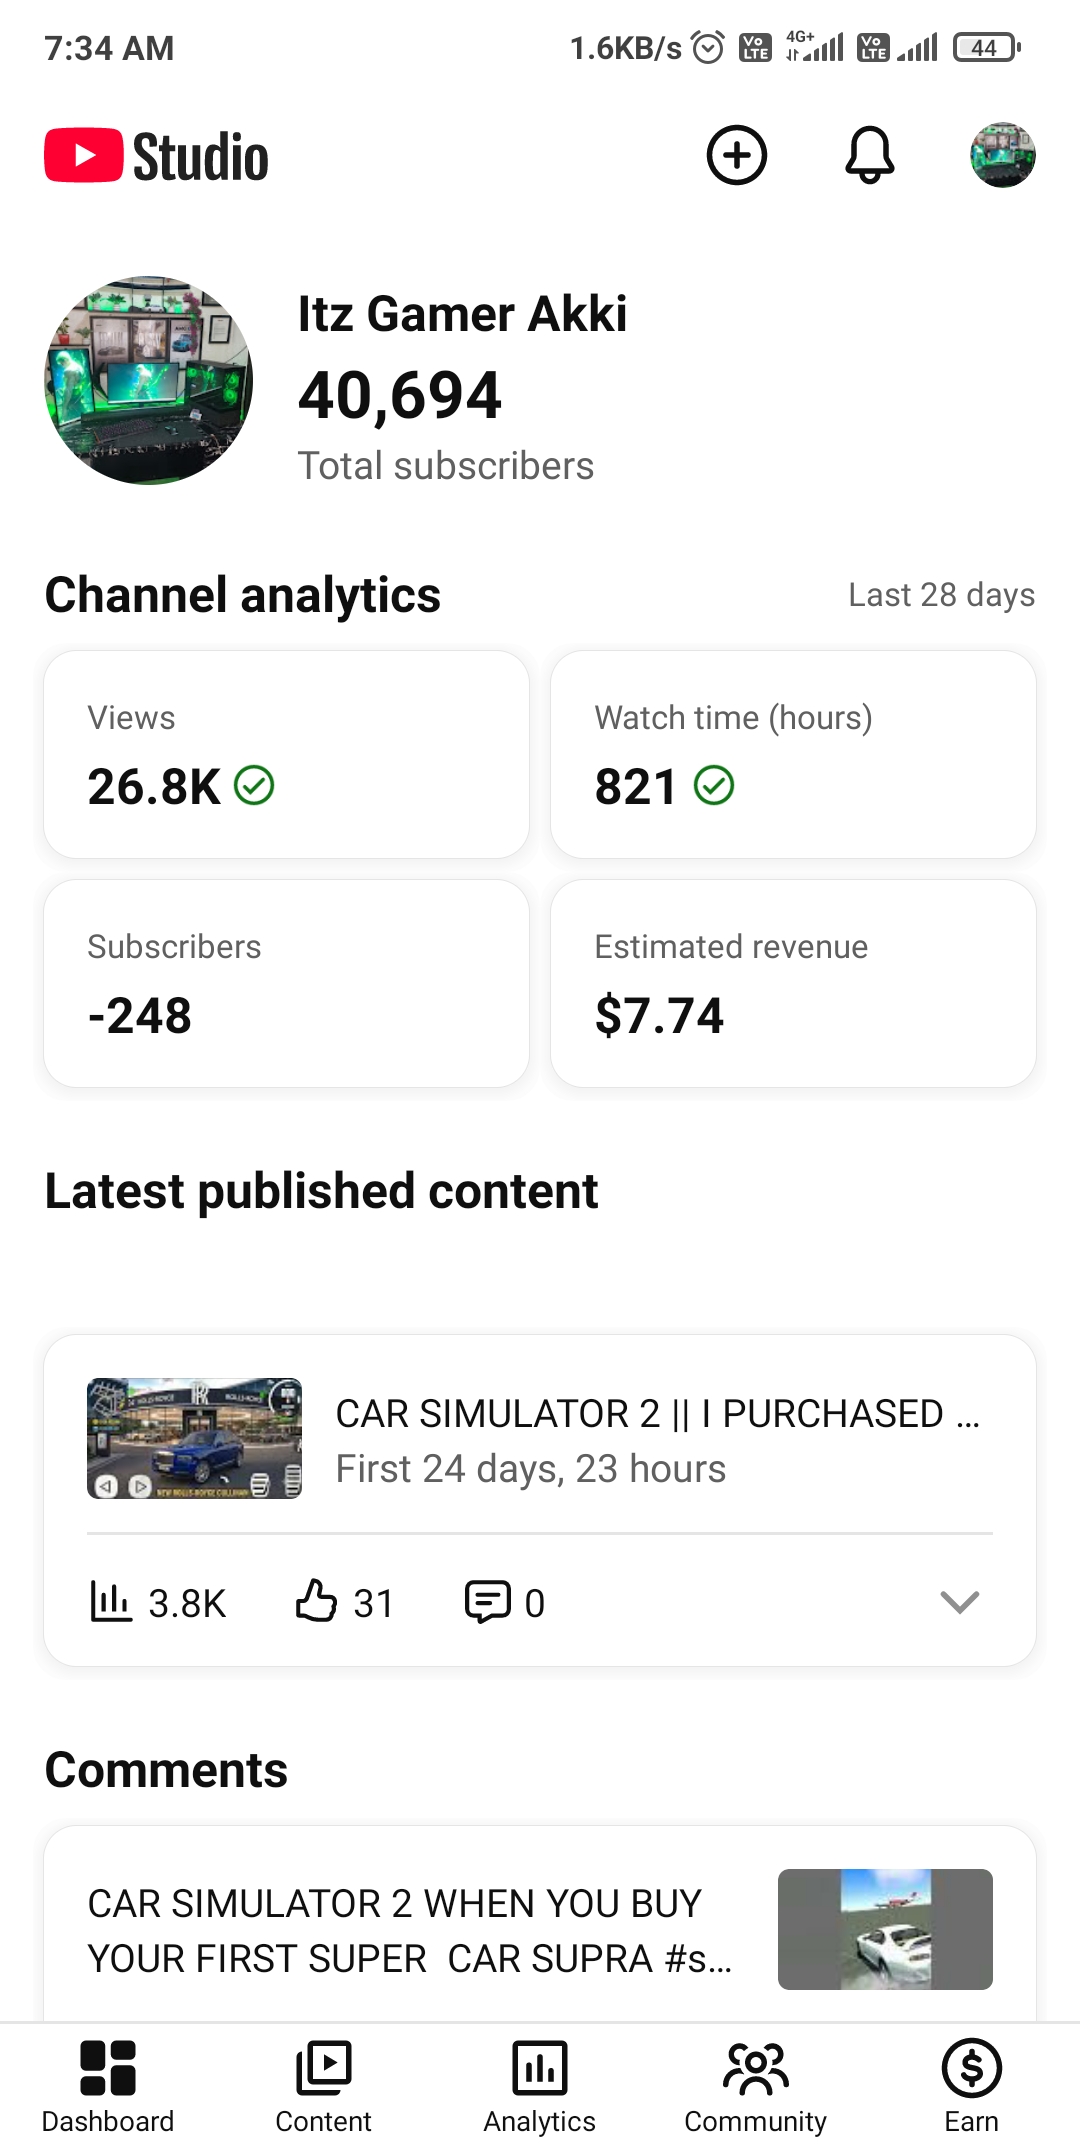Image resolution: width=1080 pixels, height=2156 pixels.
Task: Expand the latest video stats chevron
Action: tap(960, 1602)
